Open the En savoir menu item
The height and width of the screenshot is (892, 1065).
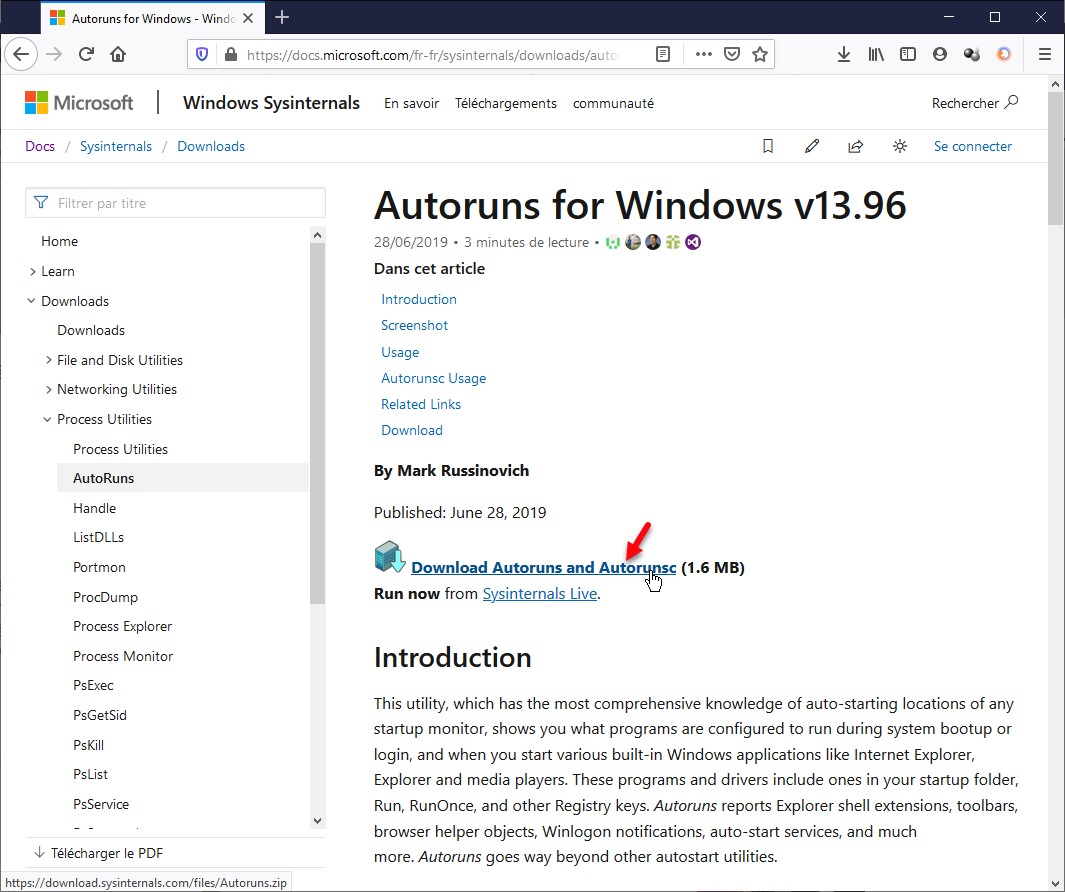(x=410, y=103)
